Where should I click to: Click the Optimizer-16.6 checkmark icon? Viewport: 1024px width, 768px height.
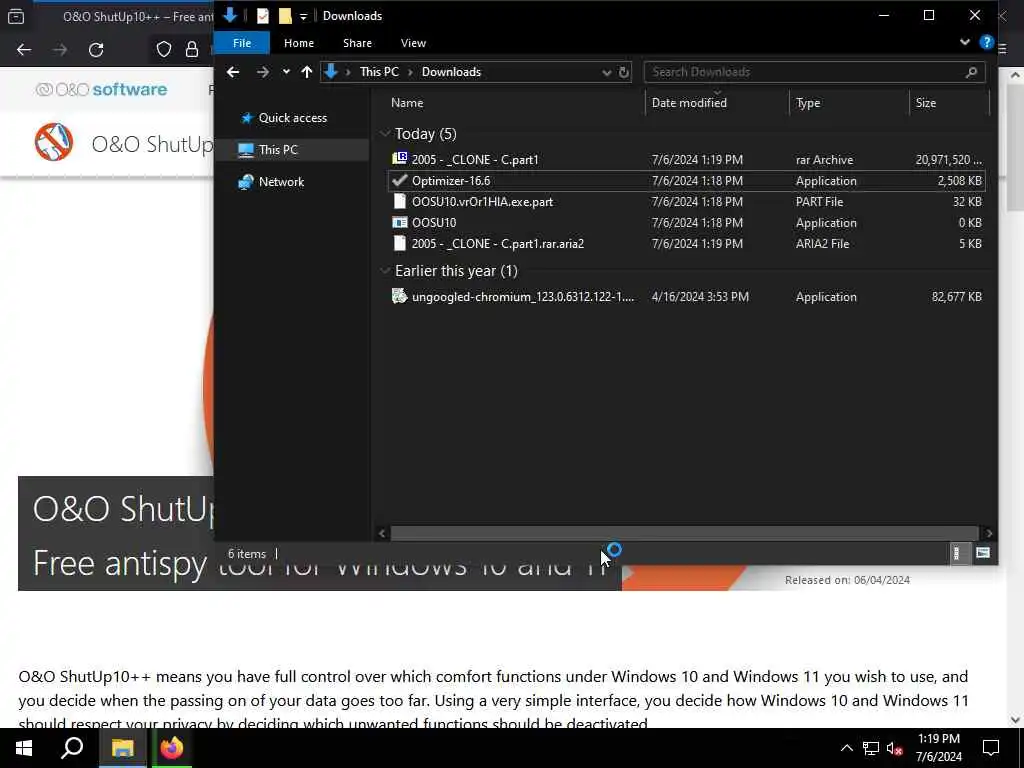click(399, 180)
